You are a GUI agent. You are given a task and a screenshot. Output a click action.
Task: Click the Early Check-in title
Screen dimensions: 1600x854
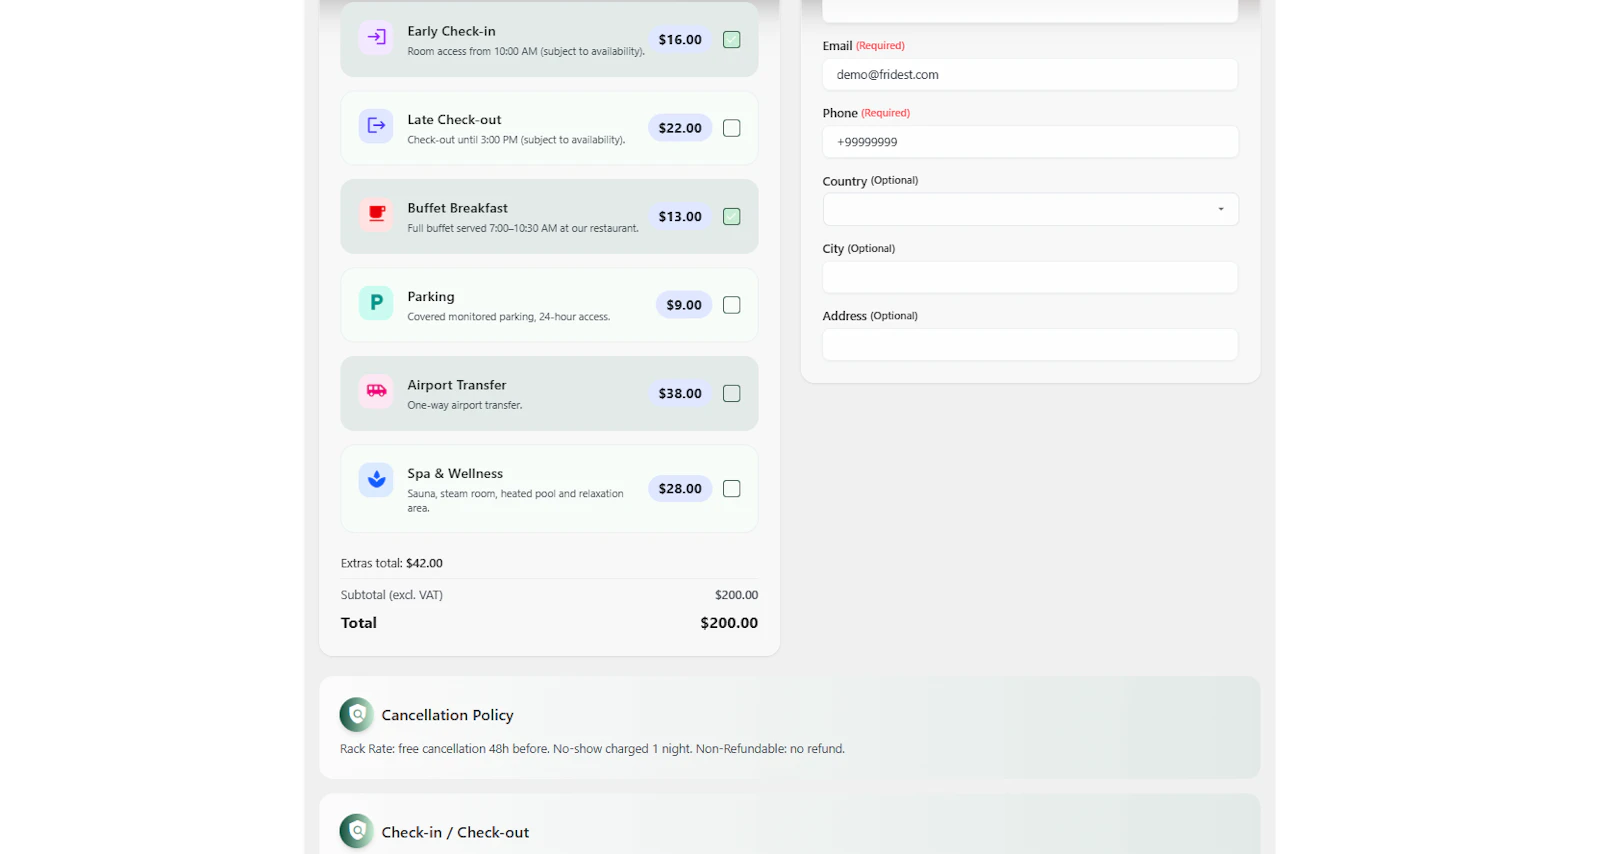pyautogui.click(x=451, y=31)
